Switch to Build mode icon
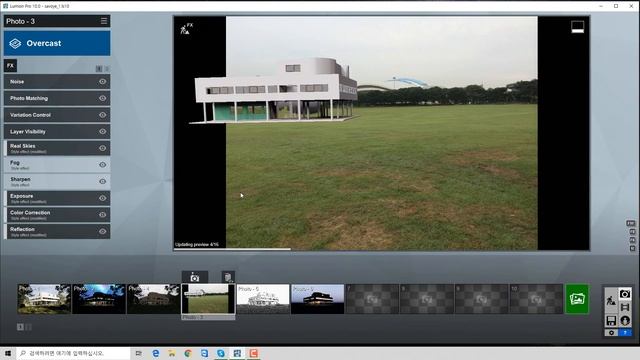 click(x=611, y=301)
